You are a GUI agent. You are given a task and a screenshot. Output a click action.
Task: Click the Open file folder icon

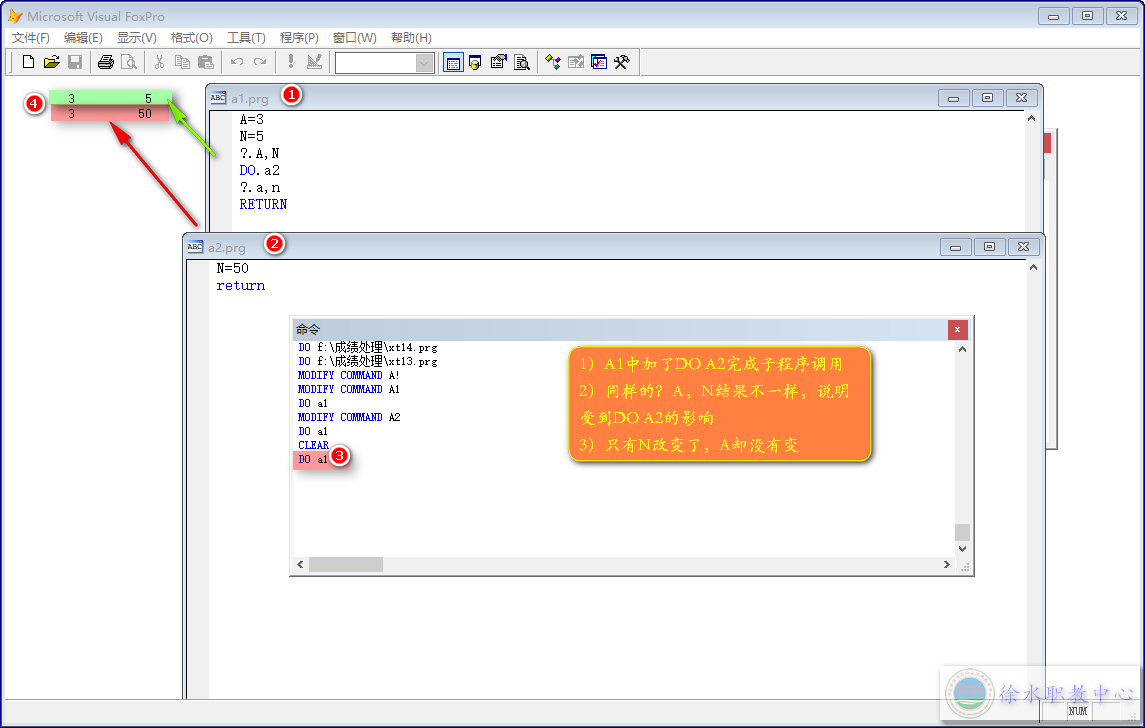[x=51, y=62]
